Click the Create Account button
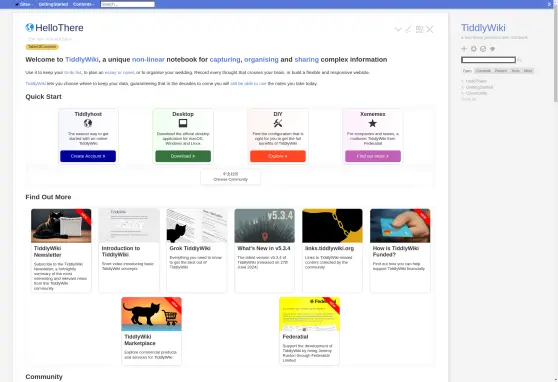 tap(88, 156)
